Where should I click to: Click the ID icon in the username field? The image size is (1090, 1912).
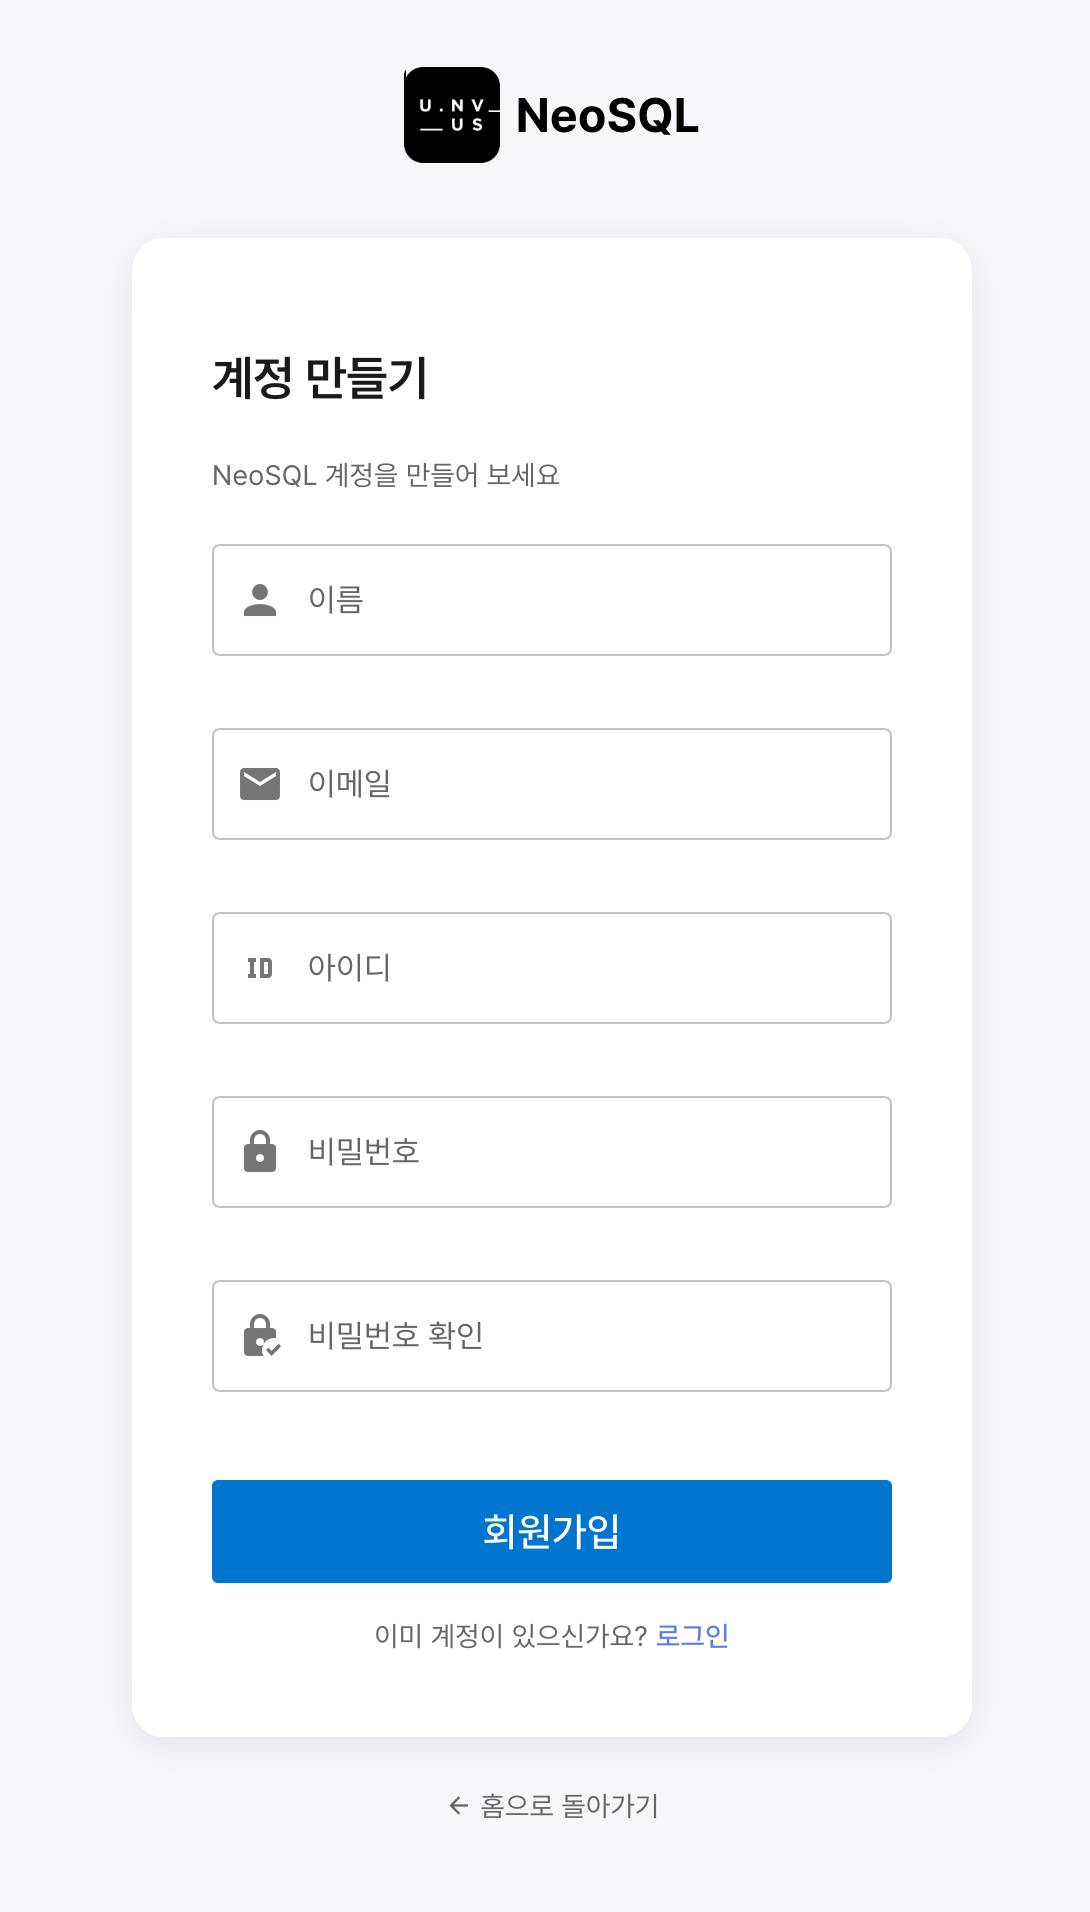coord(261,967)
